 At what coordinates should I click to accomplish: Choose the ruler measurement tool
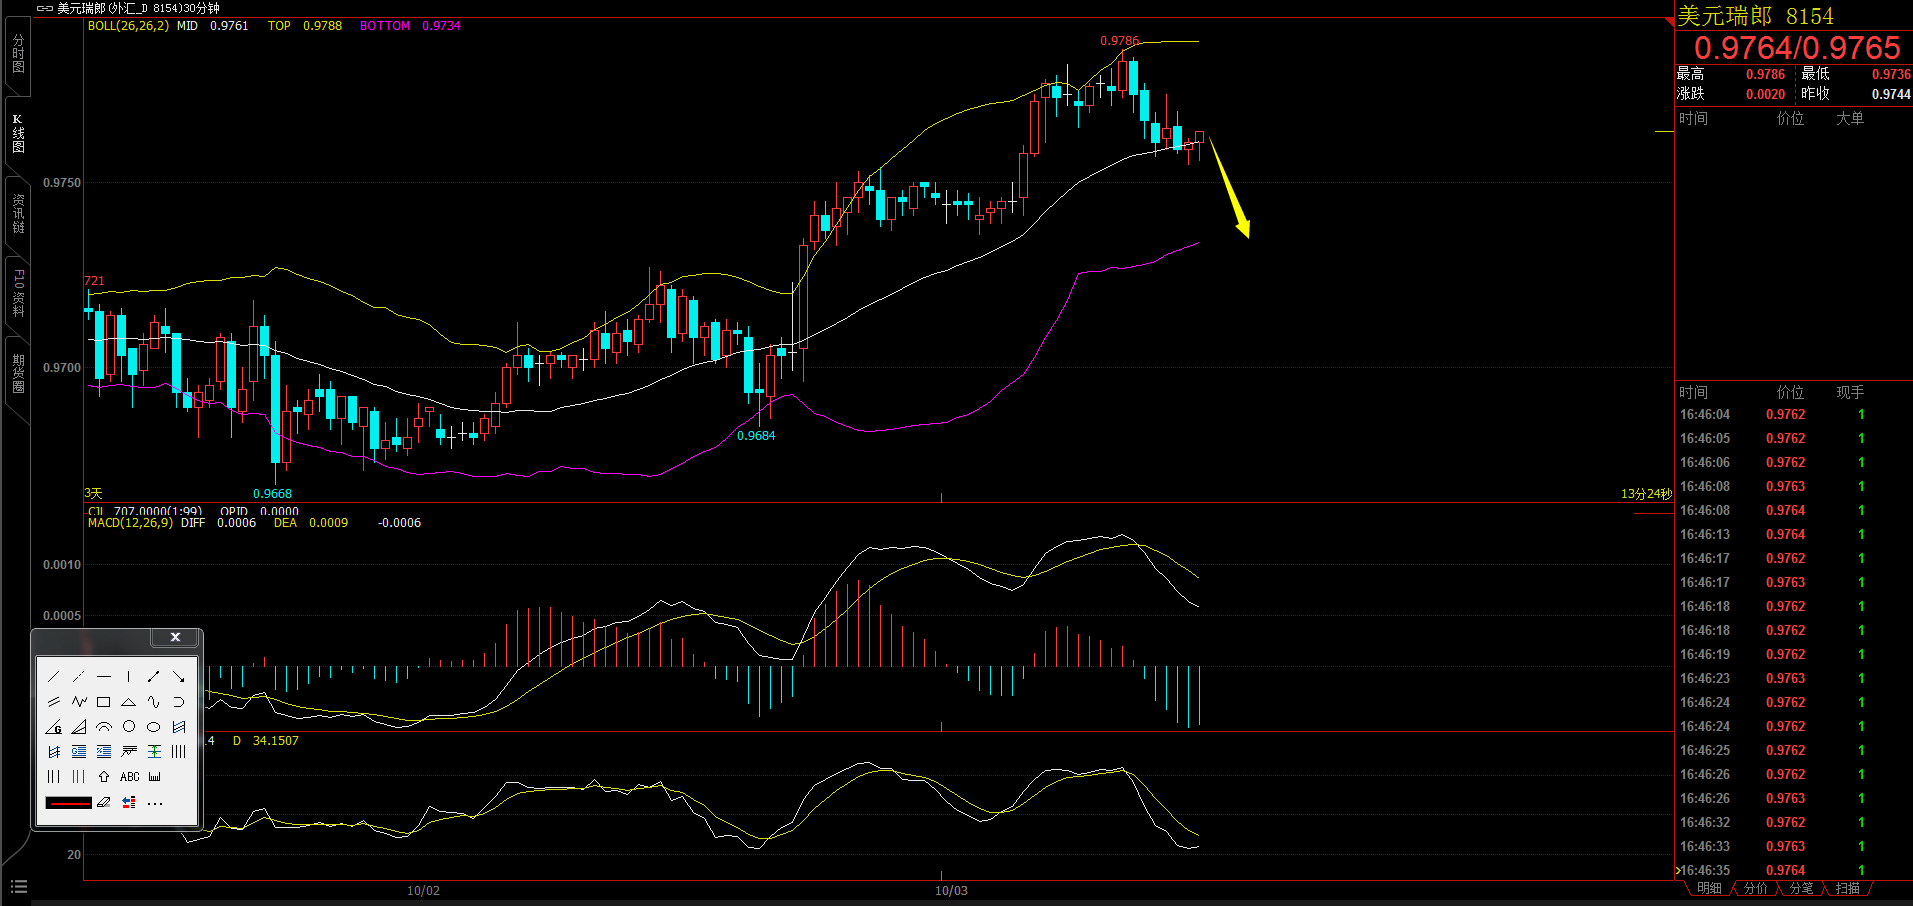coord(155,777)
